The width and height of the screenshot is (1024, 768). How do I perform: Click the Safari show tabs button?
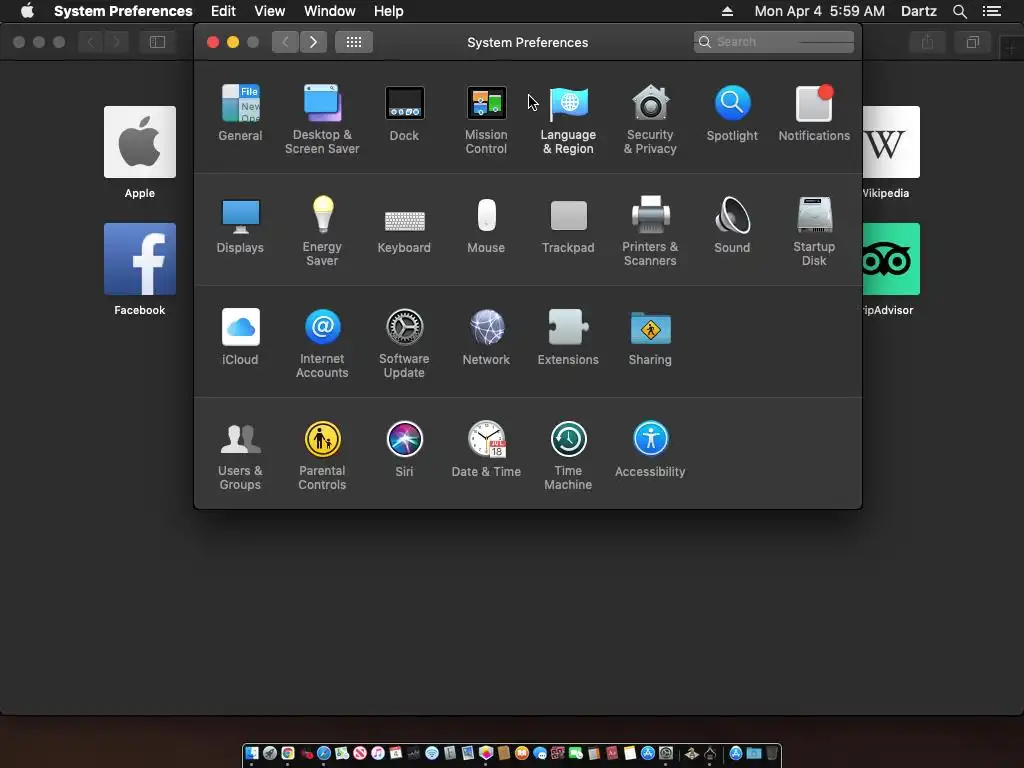(x=972, y=42)
